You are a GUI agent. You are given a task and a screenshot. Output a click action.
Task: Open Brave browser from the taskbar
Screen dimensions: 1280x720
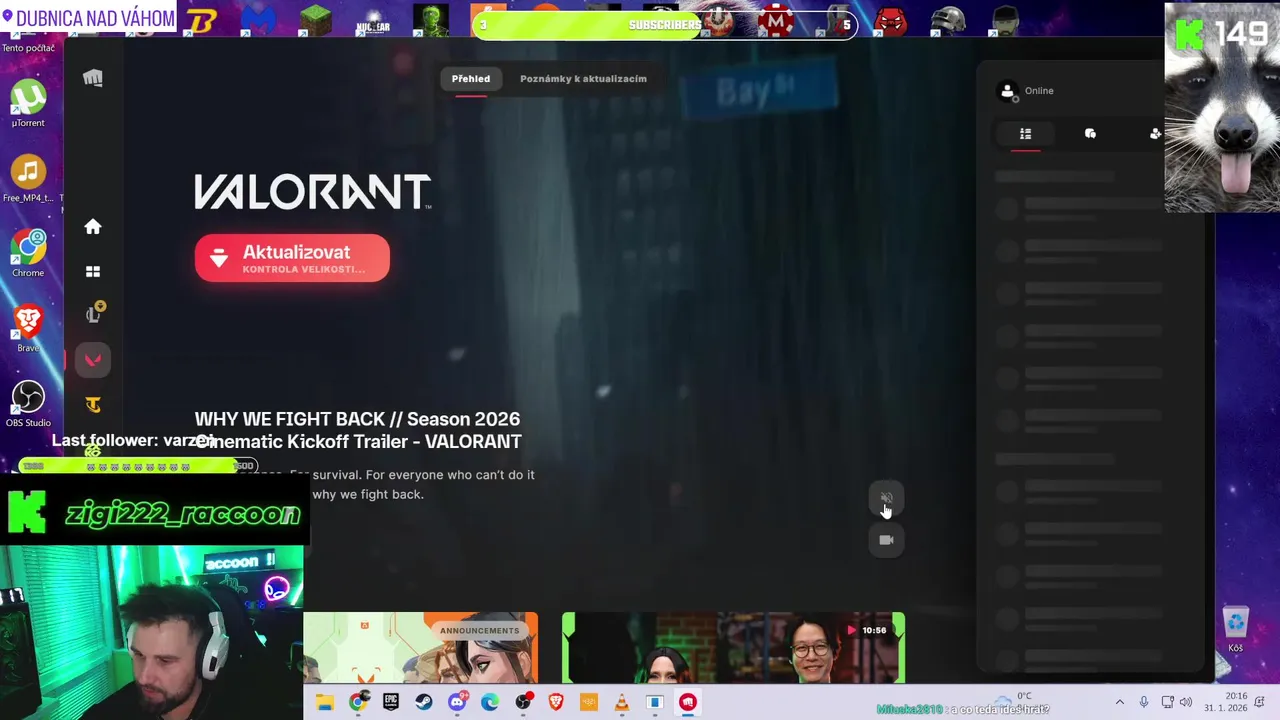[x=556, y=703]
